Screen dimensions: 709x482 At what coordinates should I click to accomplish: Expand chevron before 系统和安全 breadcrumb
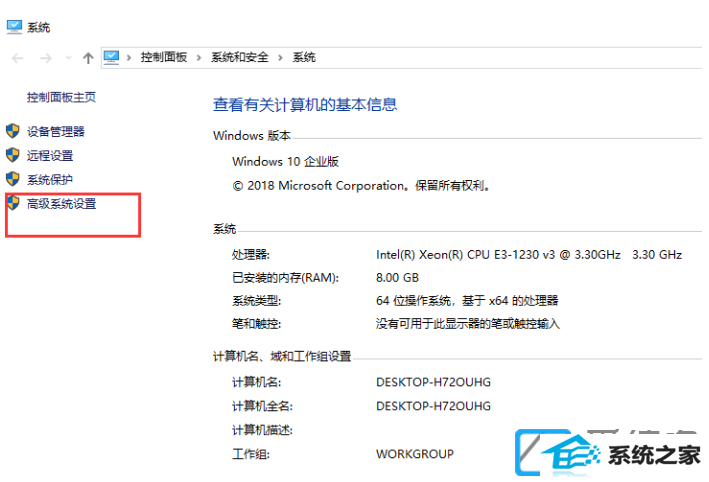pyautogui.click(x=199, y=57)
